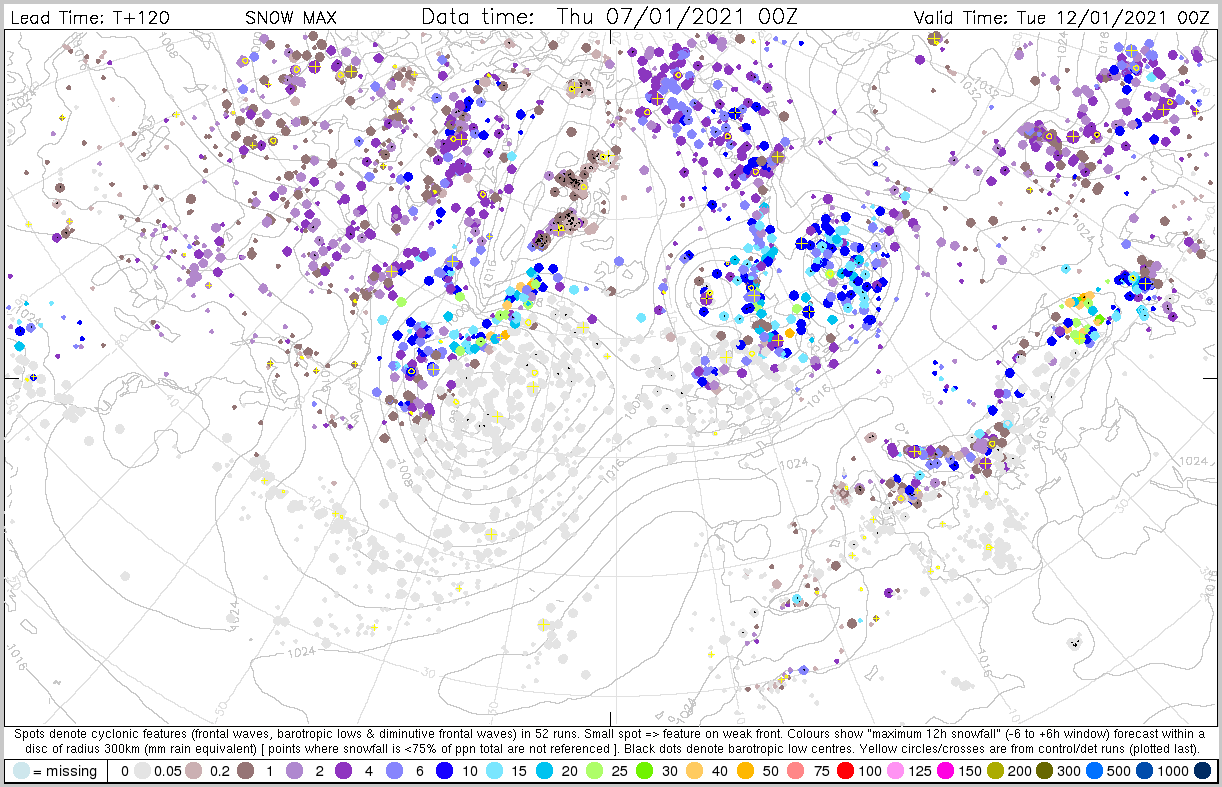The width and height of the screenshot is (1222, 787).
Task: Click the periwinkle swatch between 4 and 6
Action: tap(395, 771)
